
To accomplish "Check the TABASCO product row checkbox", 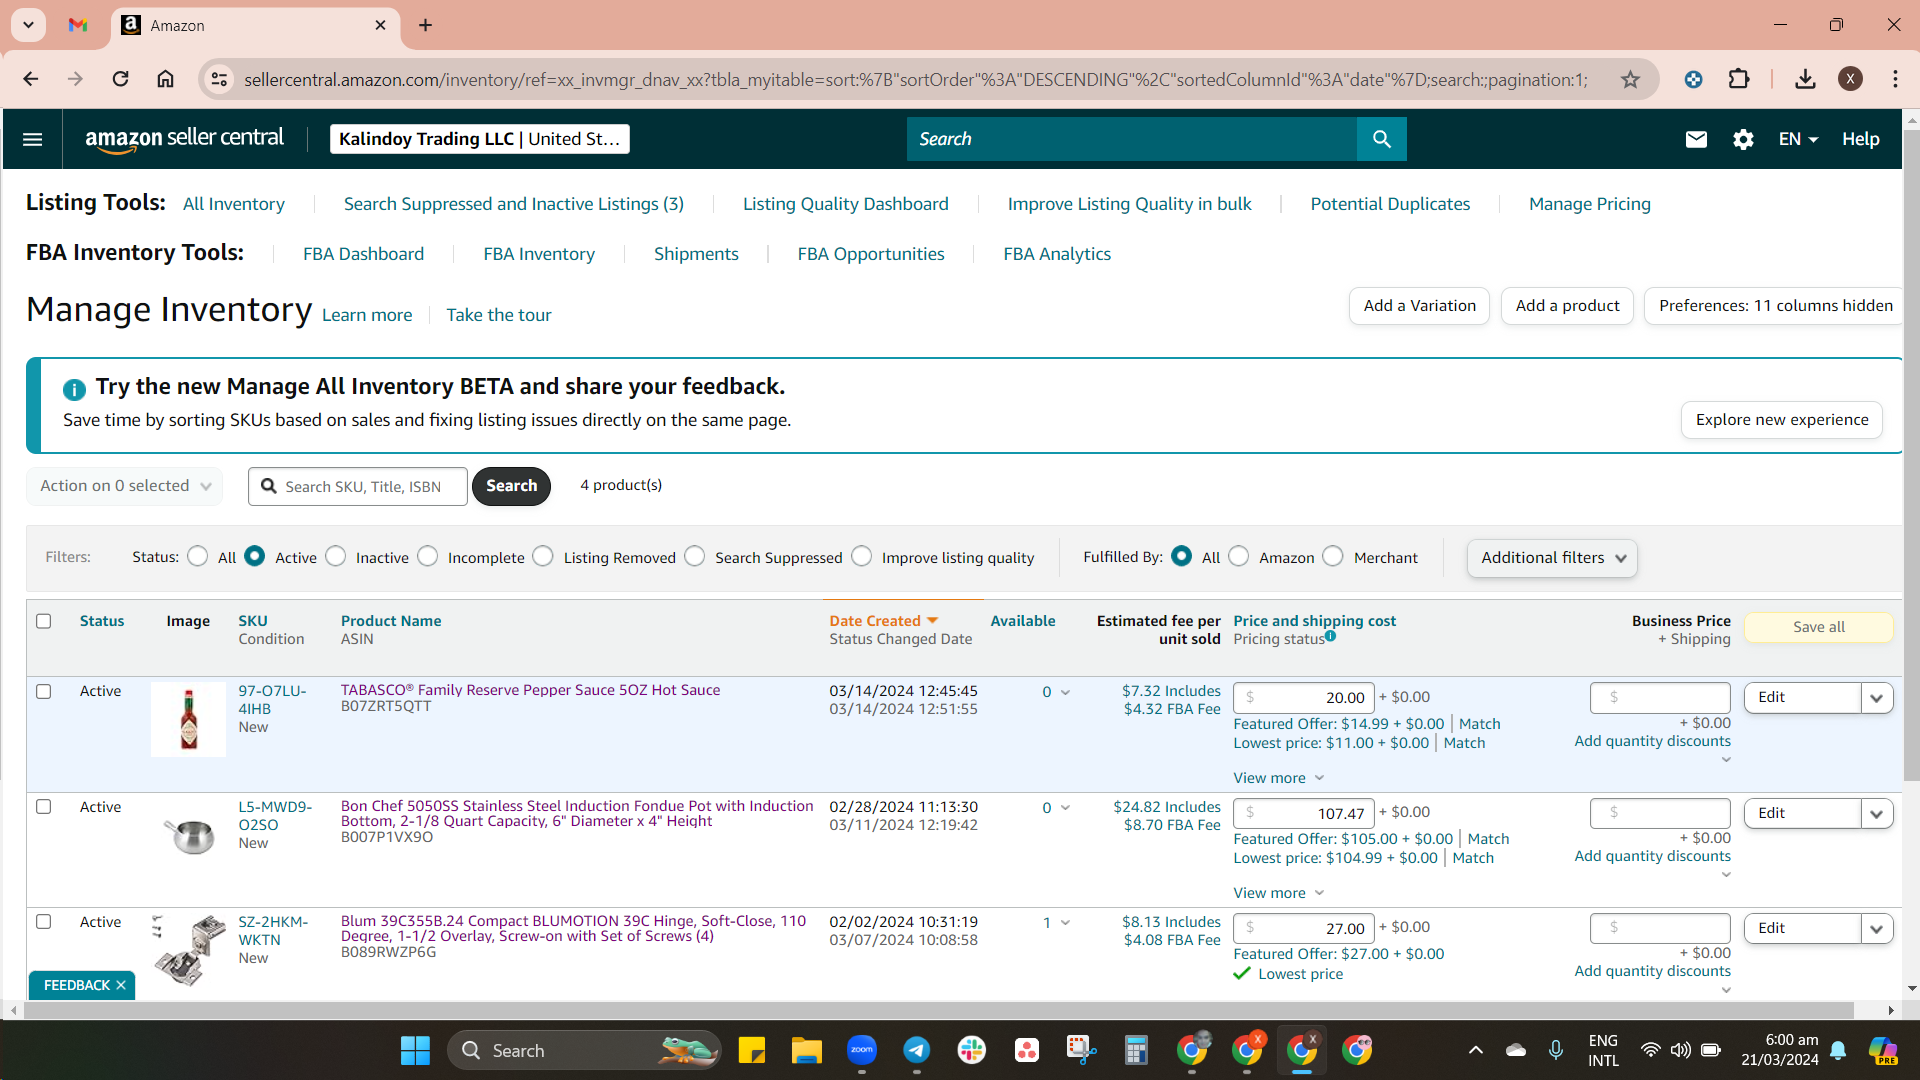I will pyautogui.click(x=44, y=691).
